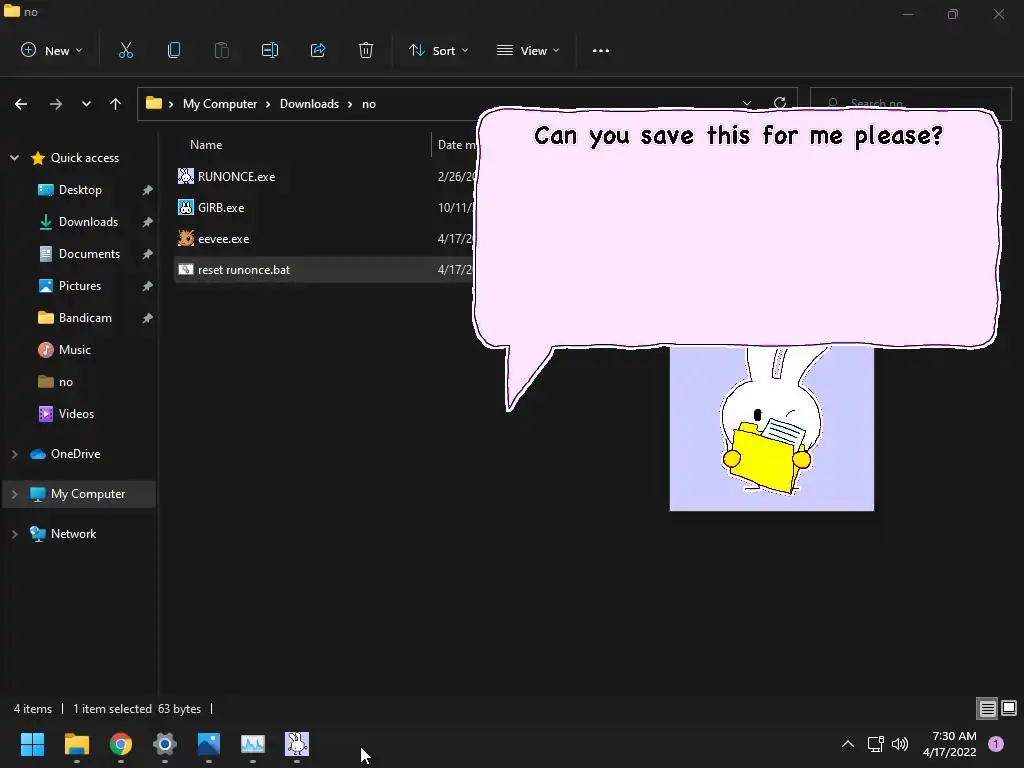Expand the My Computer tree node
This screenshot has width=1024, height=768.
[x=14, y=494]
